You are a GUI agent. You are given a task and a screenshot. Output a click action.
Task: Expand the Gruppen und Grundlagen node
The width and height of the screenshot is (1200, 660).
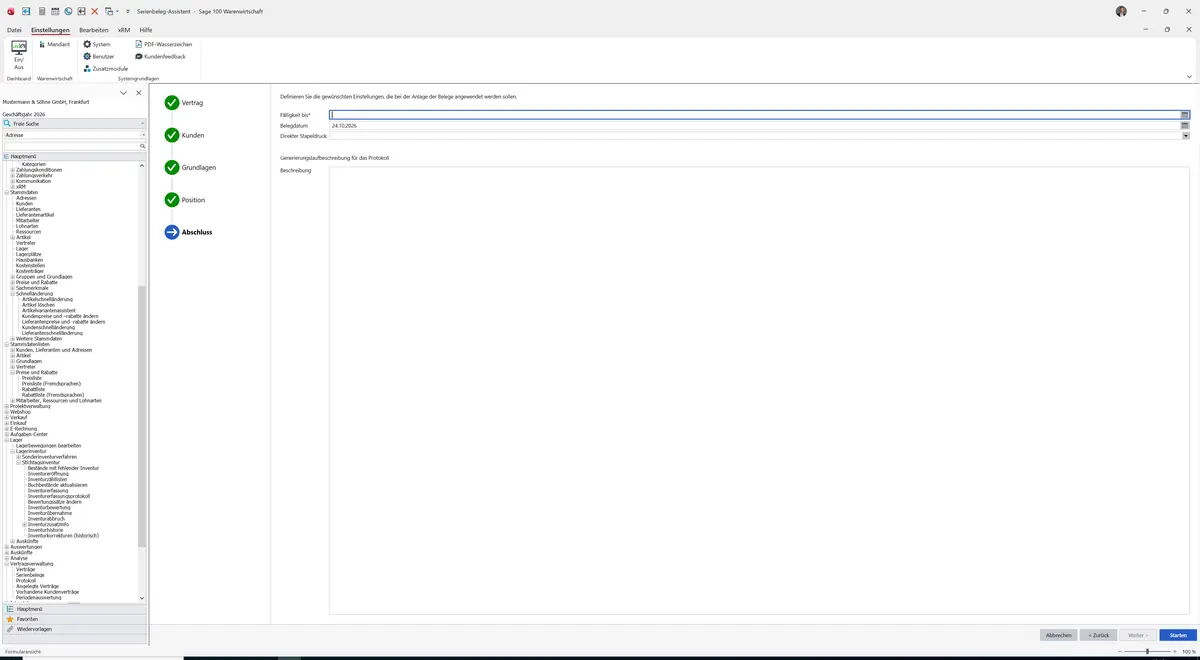click(13, 276)
